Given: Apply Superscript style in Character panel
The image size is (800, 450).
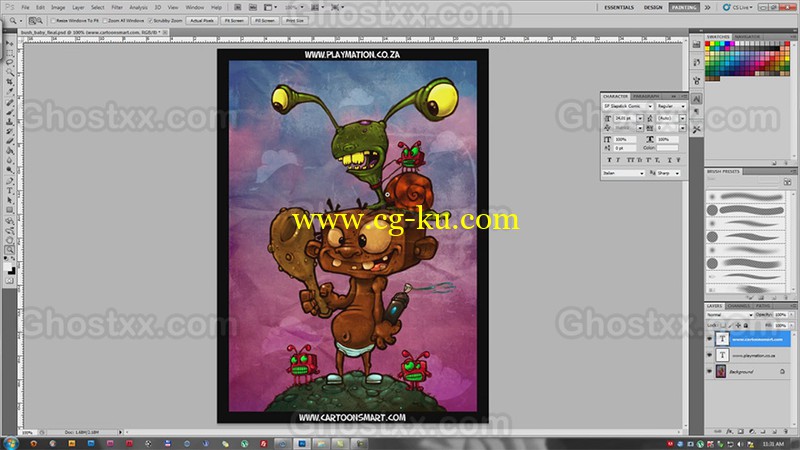Looking at the screenshot, I should click(648, 160).
